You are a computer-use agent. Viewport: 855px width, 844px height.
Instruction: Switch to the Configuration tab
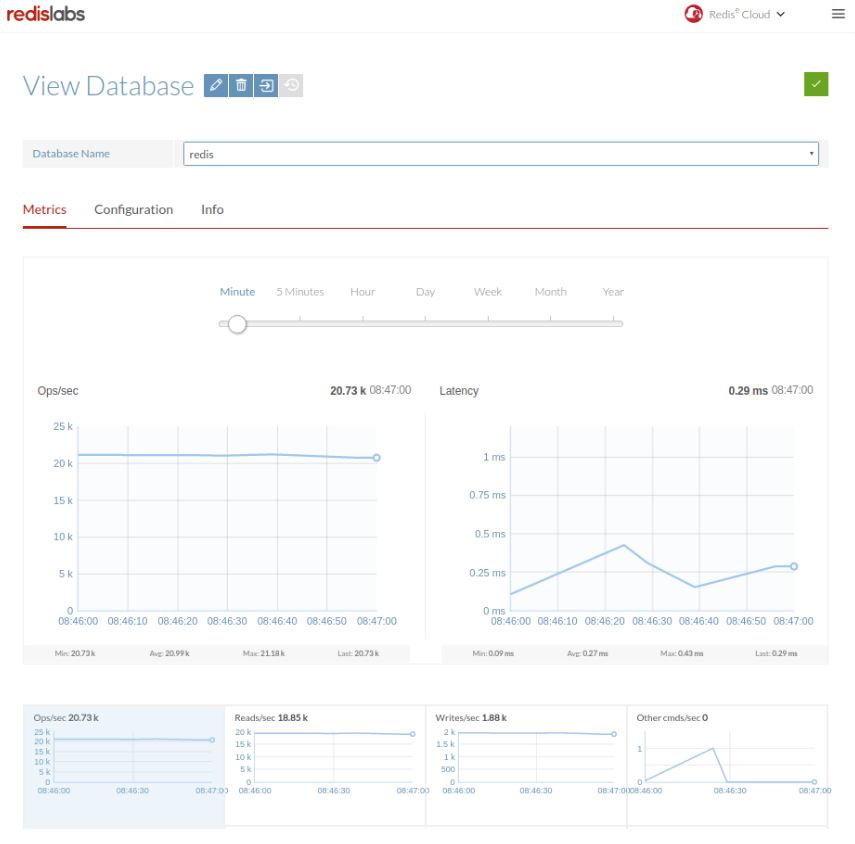coord(133,209)
